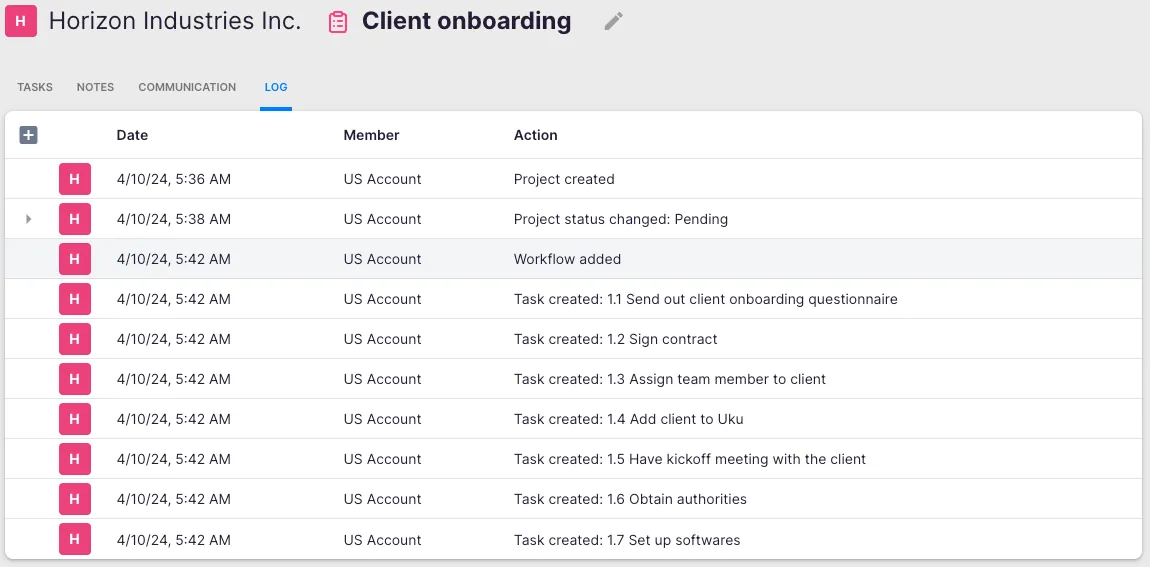Sort by the Date column header
Viewport: 1150px width, 567px height.
coord(132,135)
